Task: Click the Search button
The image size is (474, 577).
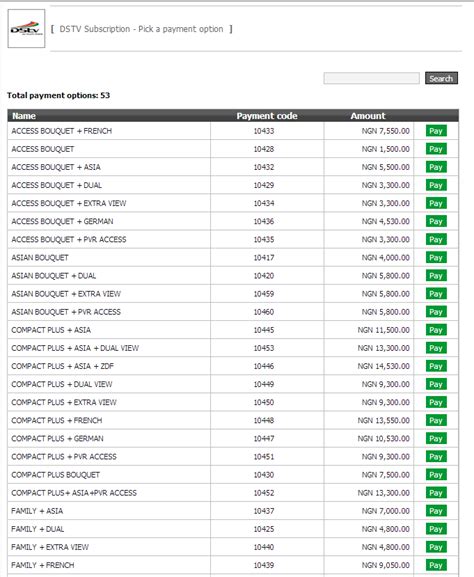Action: point(441,78)
